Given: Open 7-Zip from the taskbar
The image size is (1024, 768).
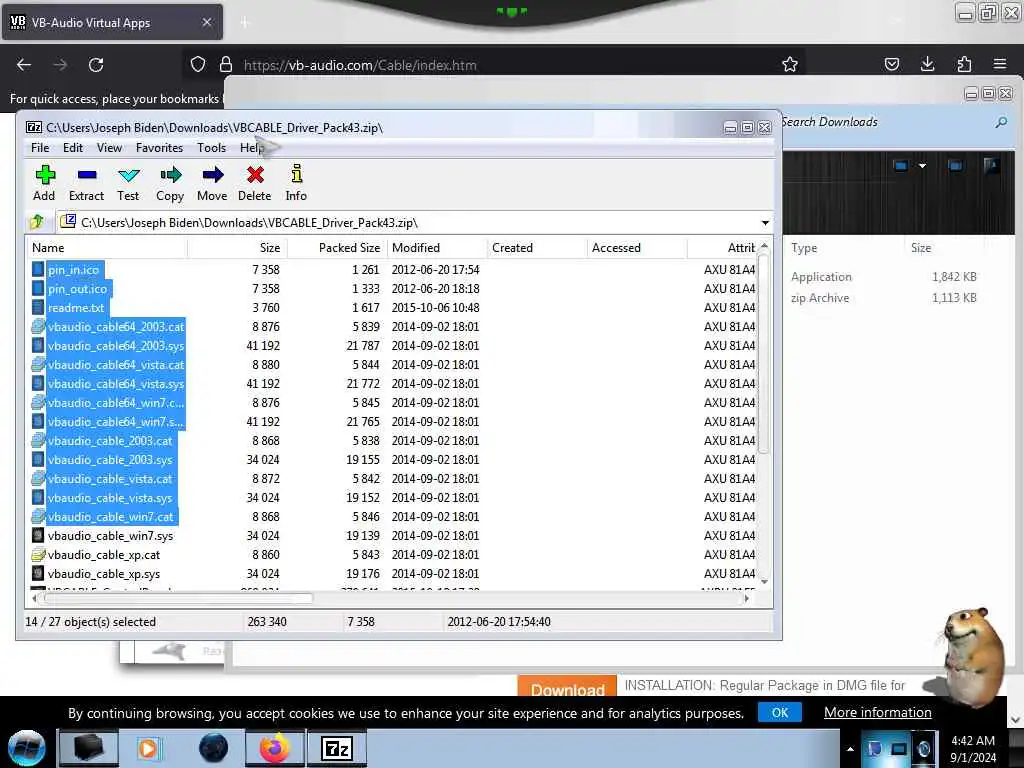Looking at the screenshot, I should [337, 748].
